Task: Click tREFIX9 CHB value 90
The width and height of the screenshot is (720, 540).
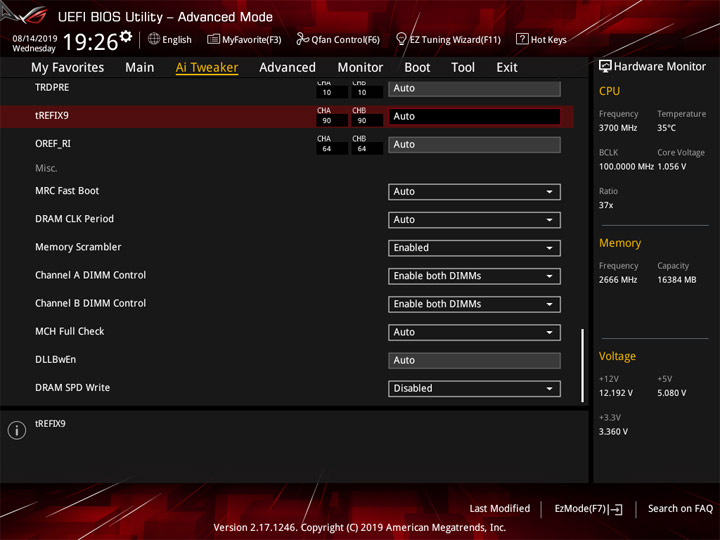Action: (x=367, y=121)
